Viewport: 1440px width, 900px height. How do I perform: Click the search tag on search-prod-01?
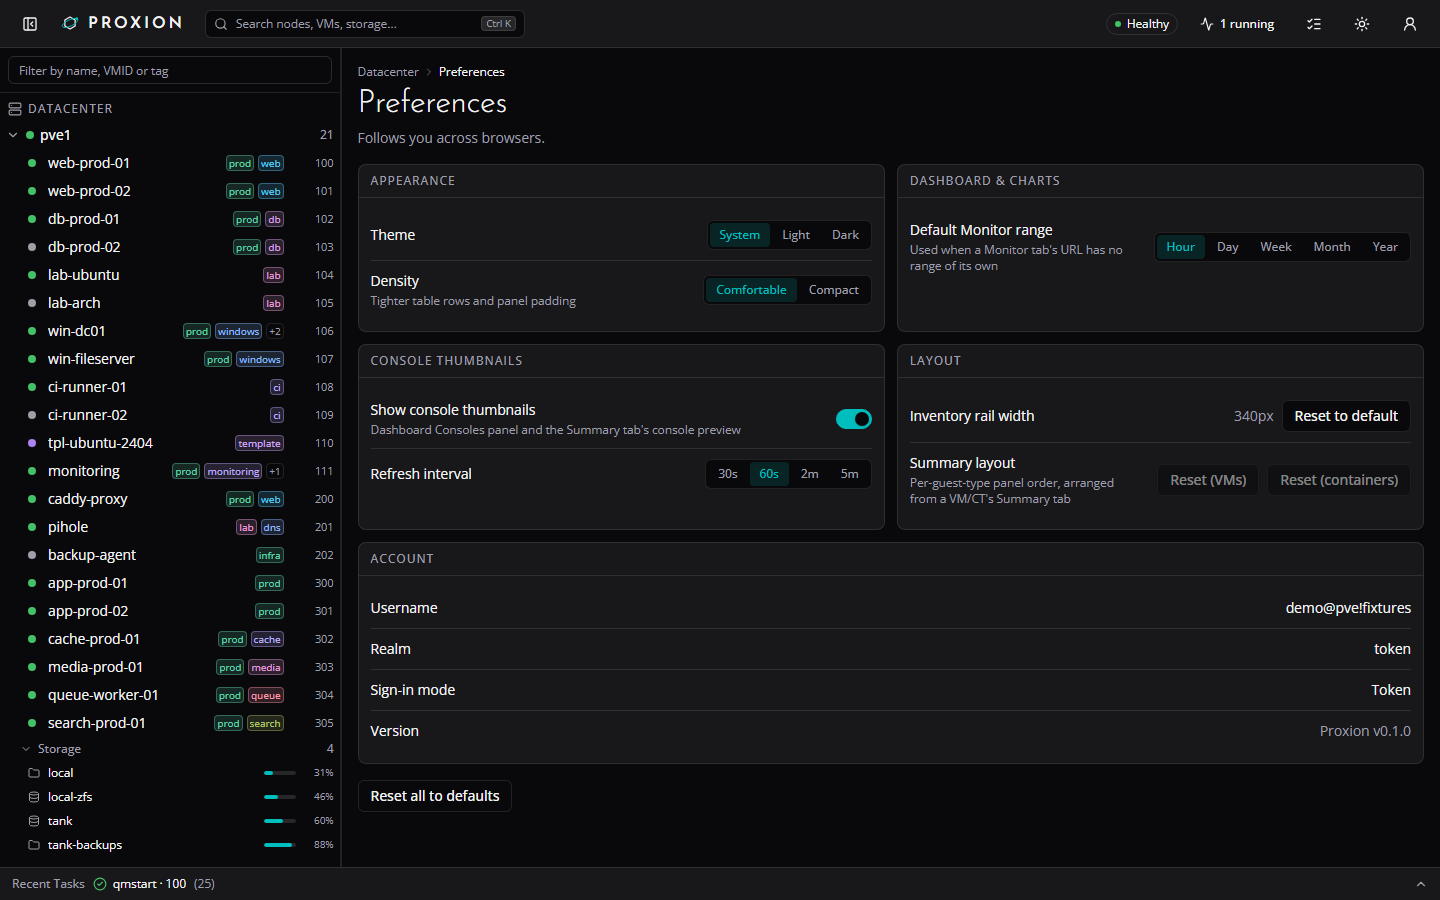(265, 724)
